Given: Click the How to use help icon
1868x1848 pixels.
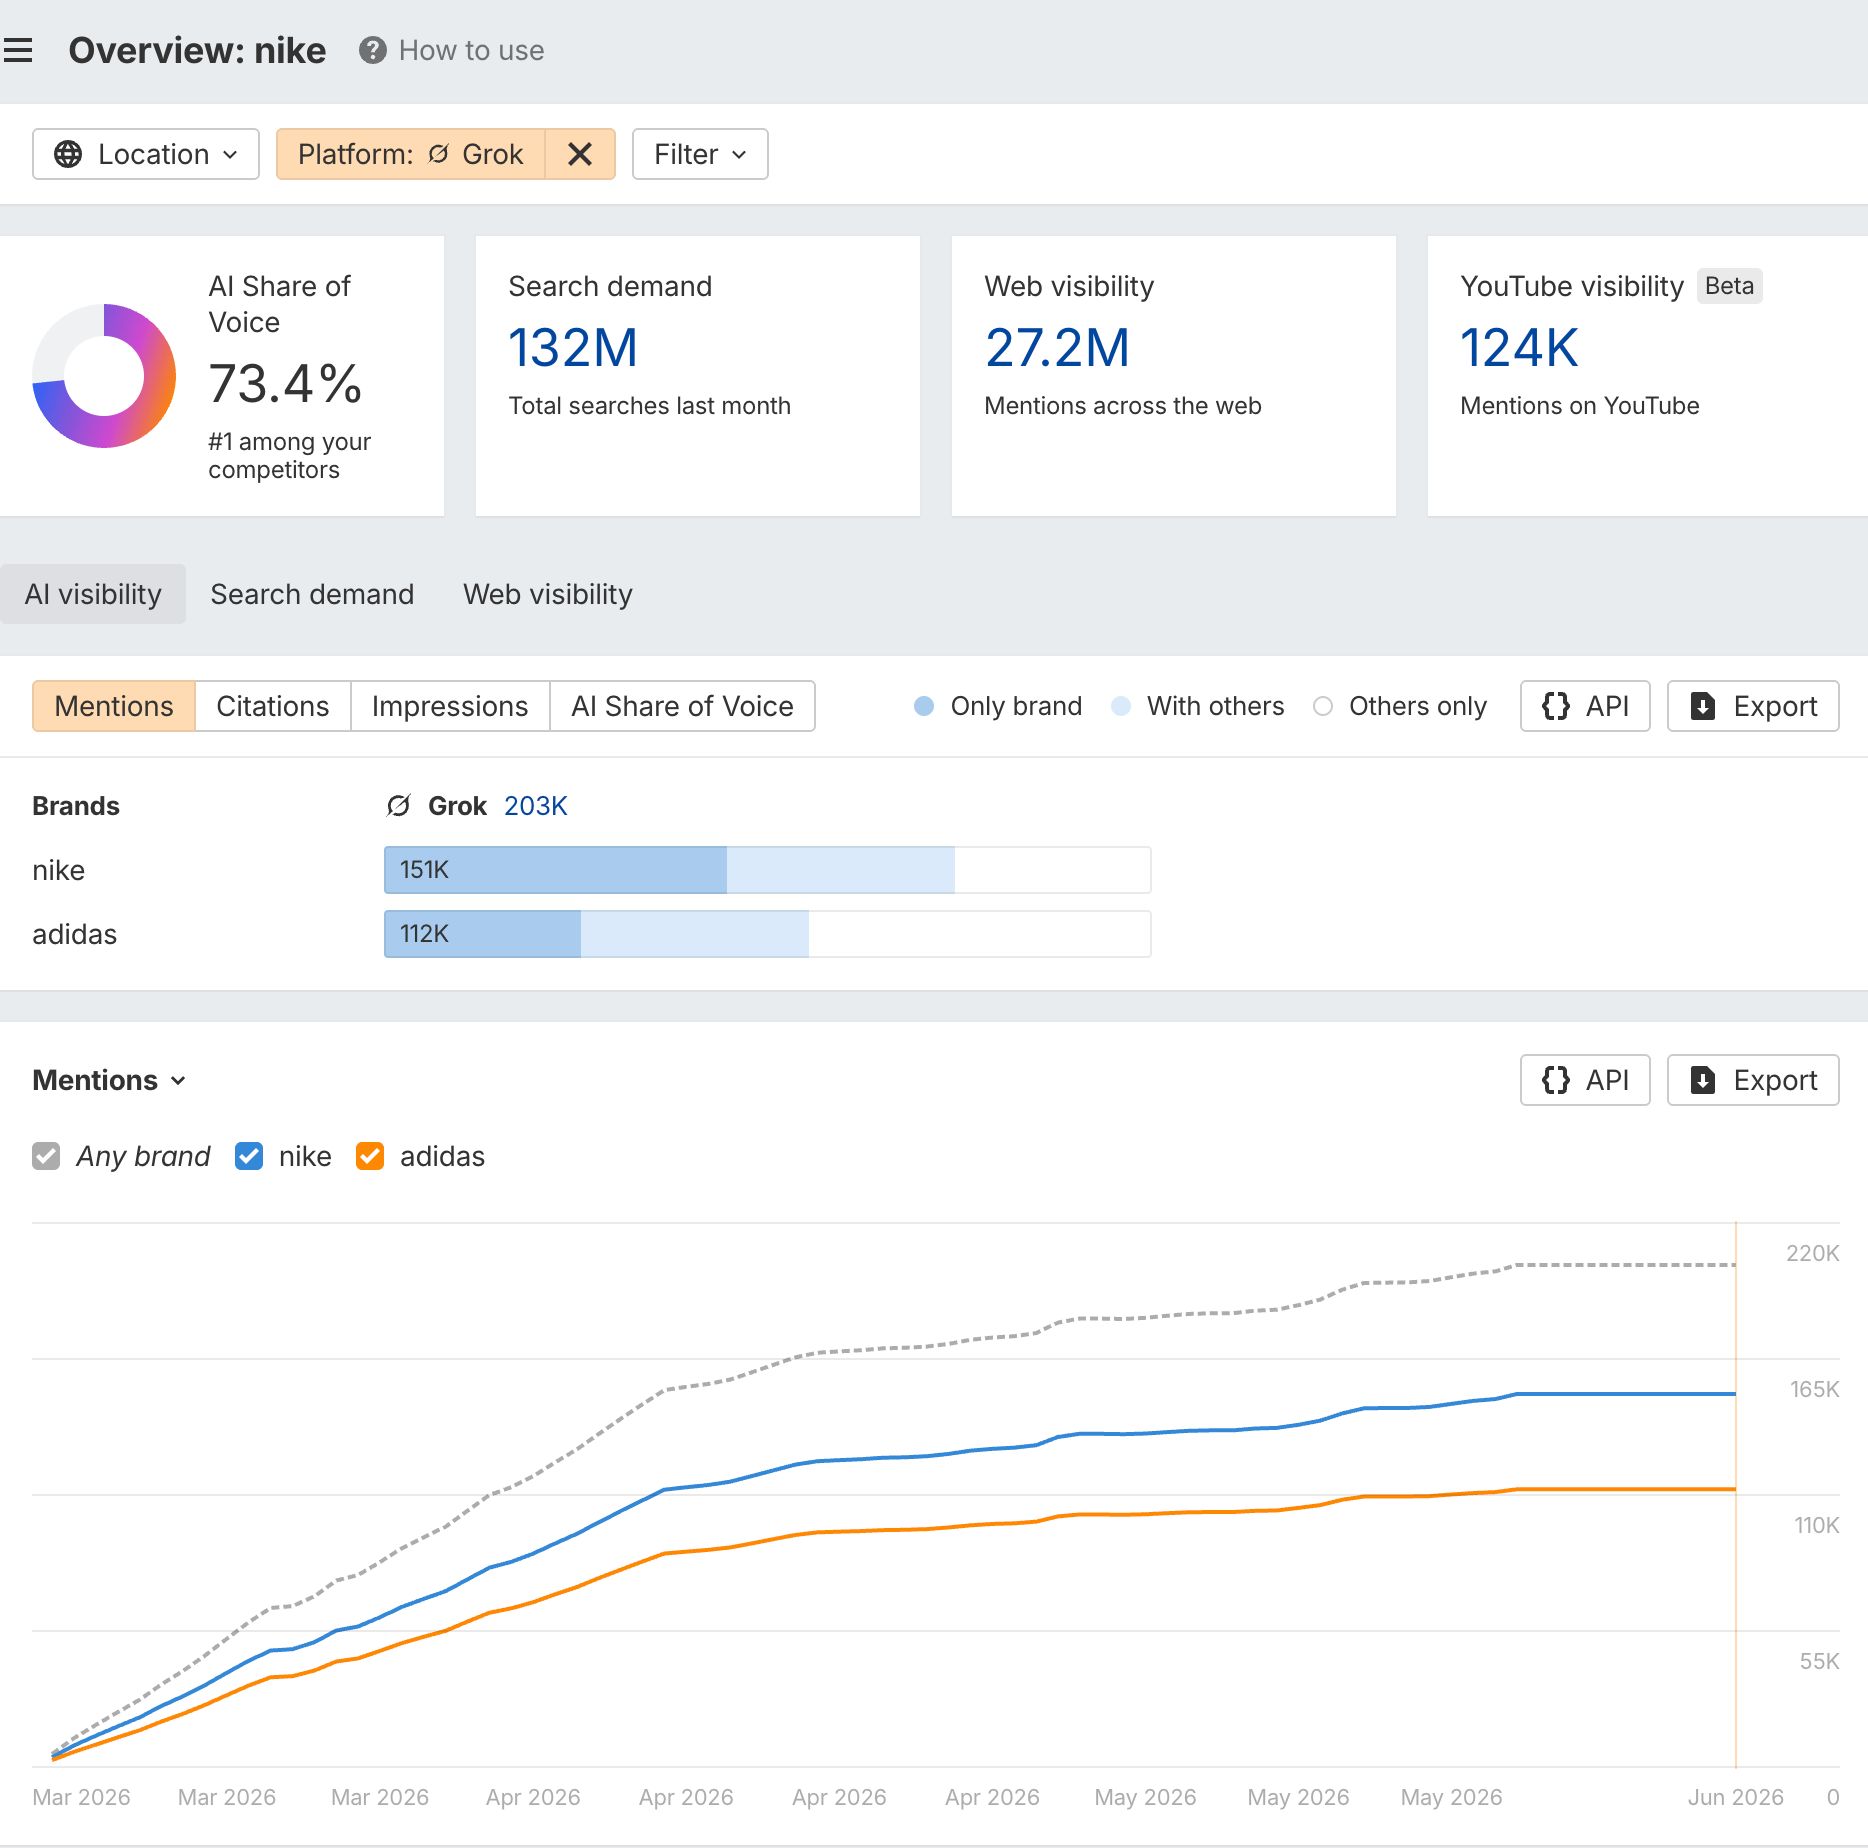Looking at the screenshot, I should tap(373, 50).
